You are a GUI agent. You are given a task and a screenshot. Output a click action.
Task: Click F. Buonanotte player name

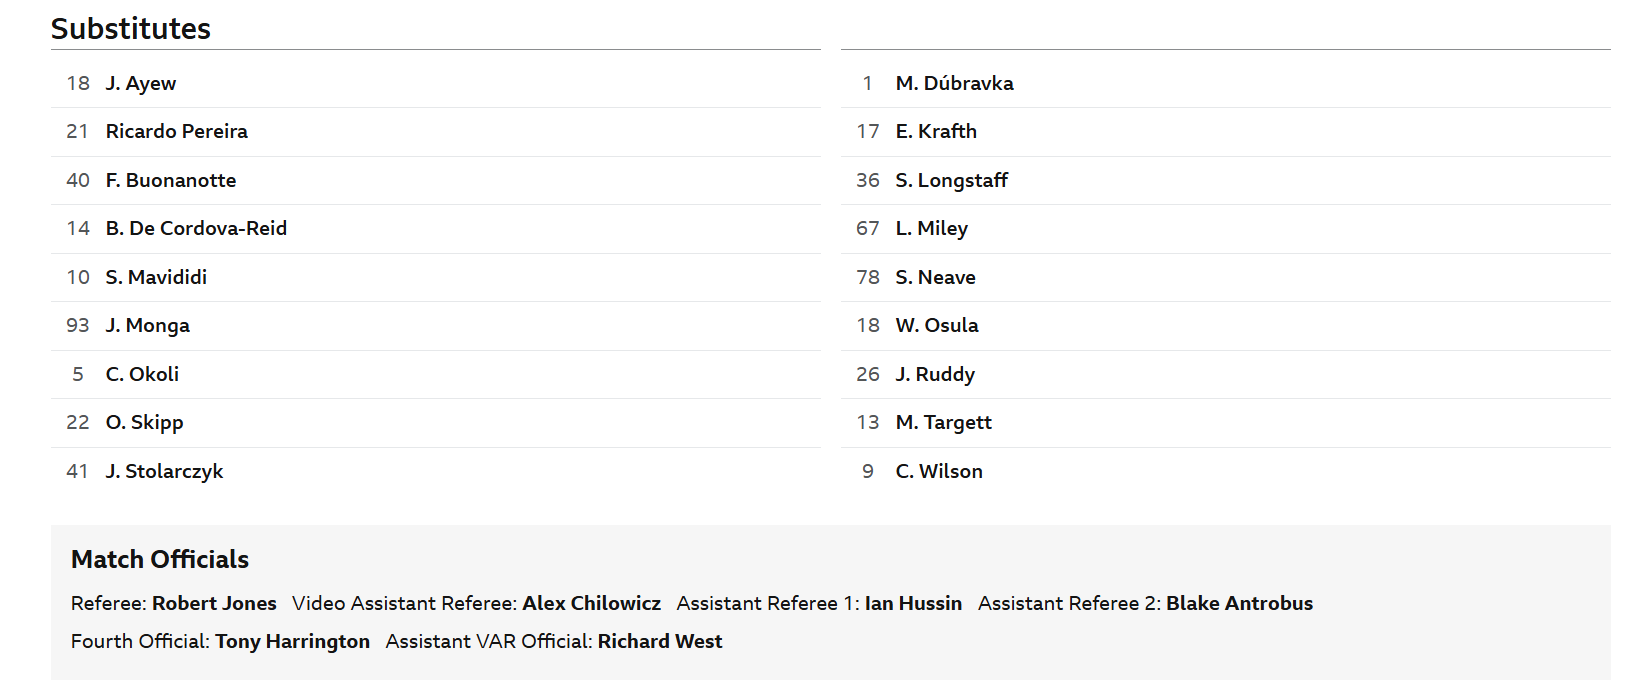171,180
